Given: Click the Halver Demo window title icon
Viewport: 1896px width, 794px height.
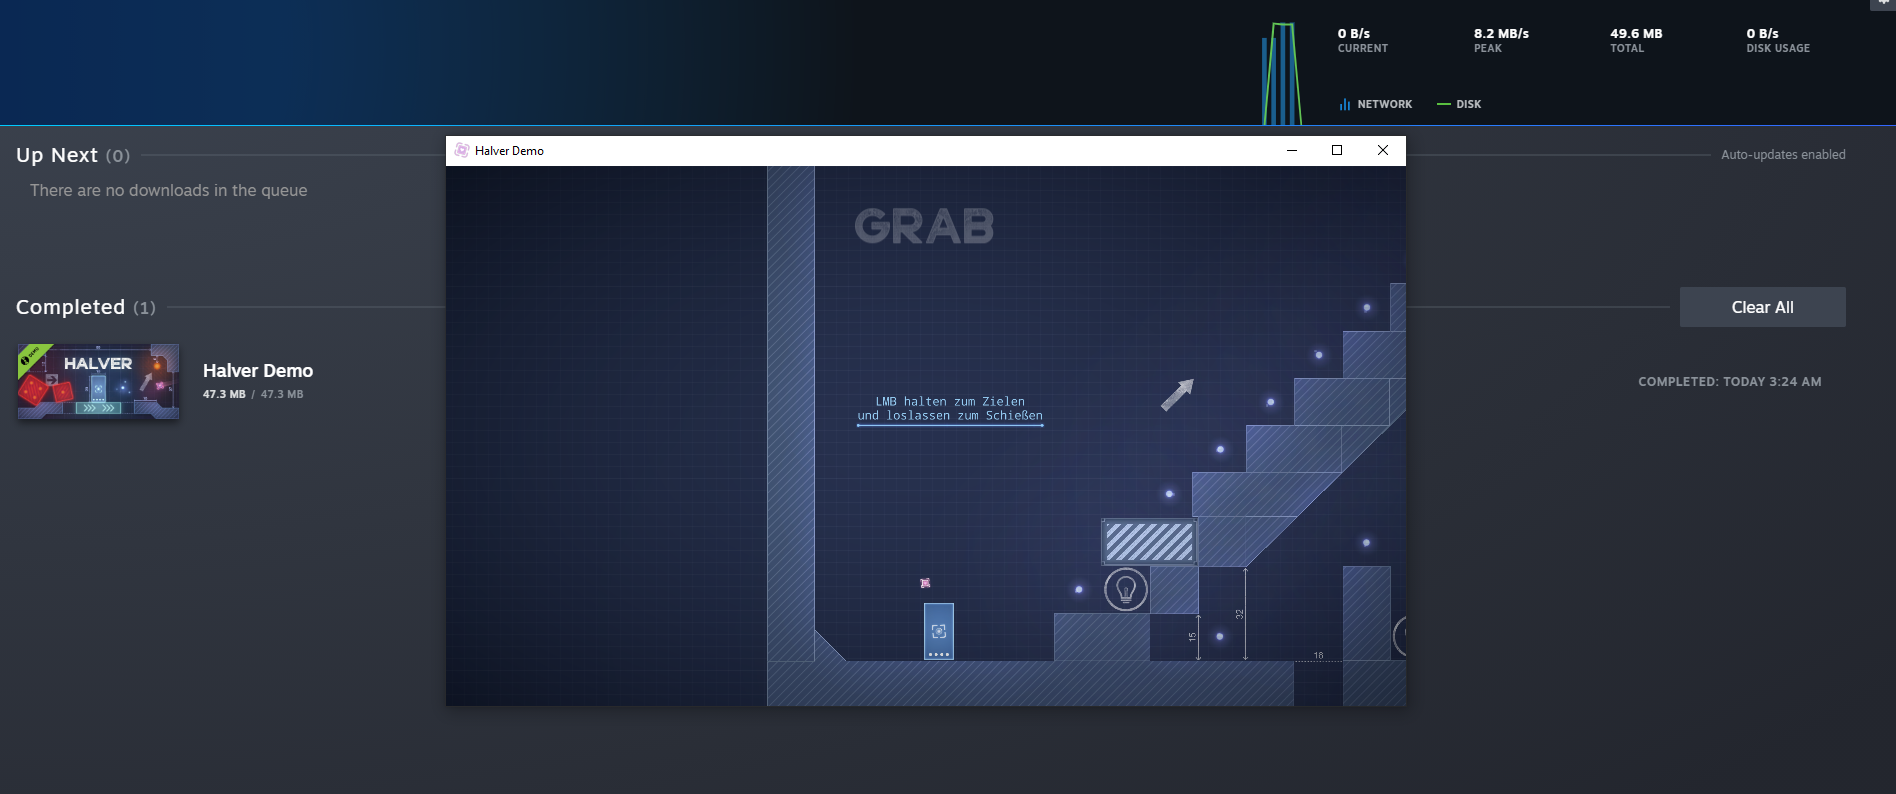Looking at the screenshot, I should pos(462,151).
